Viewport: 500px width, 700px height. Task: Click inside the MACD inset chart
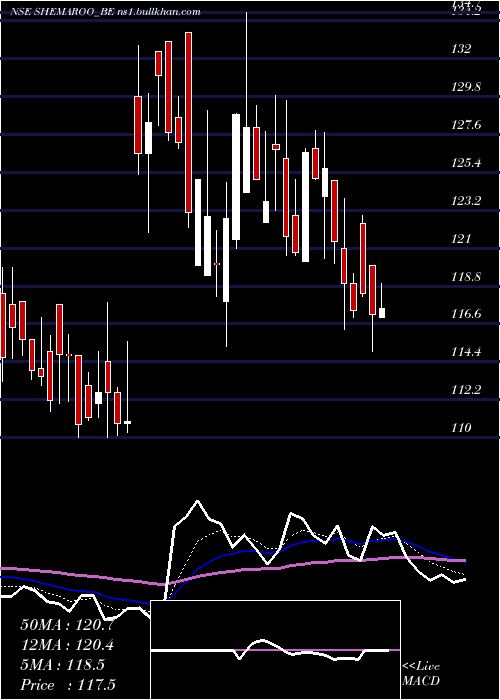[x=275, y=650]
